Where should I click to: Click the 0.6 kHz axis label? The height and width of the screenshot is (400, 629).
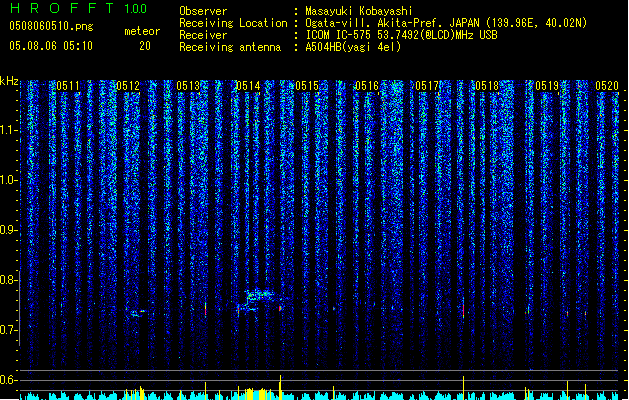[8, 380]
